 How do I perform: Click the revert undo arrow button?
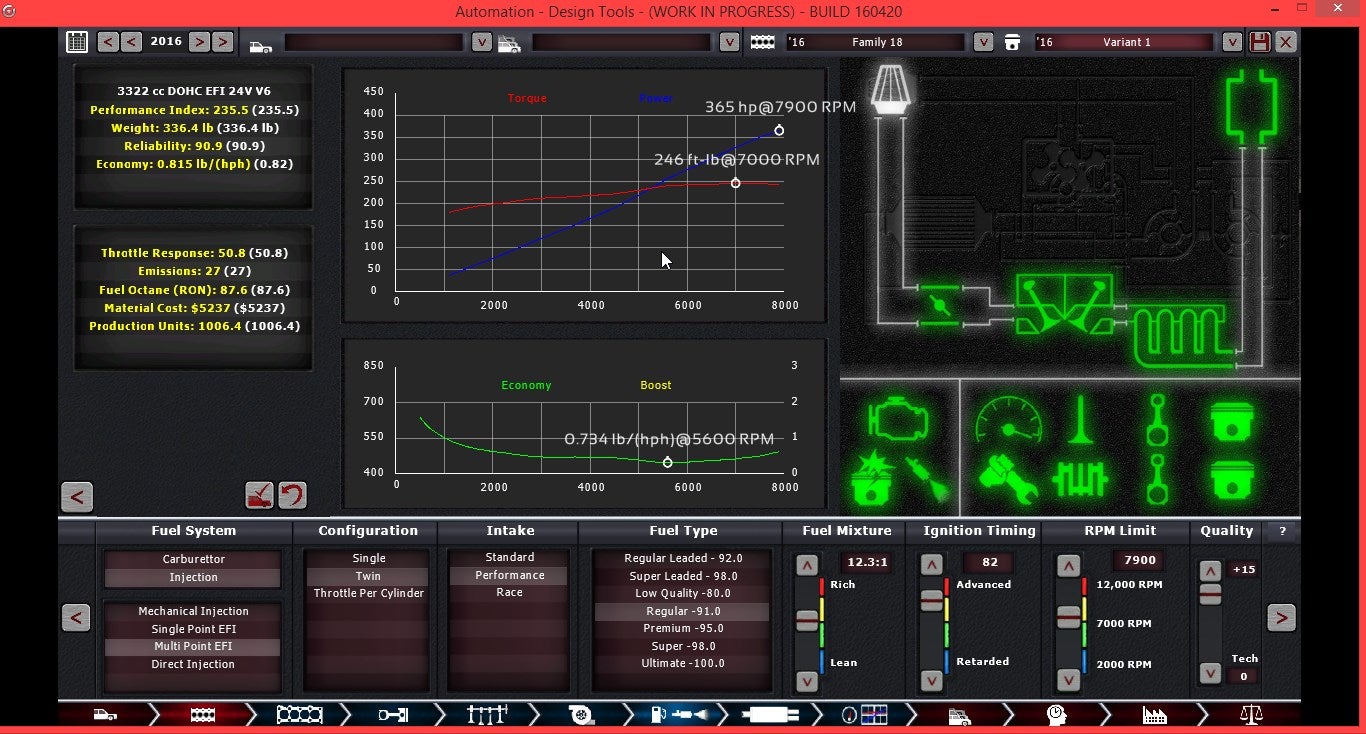(x=292, y=495)
